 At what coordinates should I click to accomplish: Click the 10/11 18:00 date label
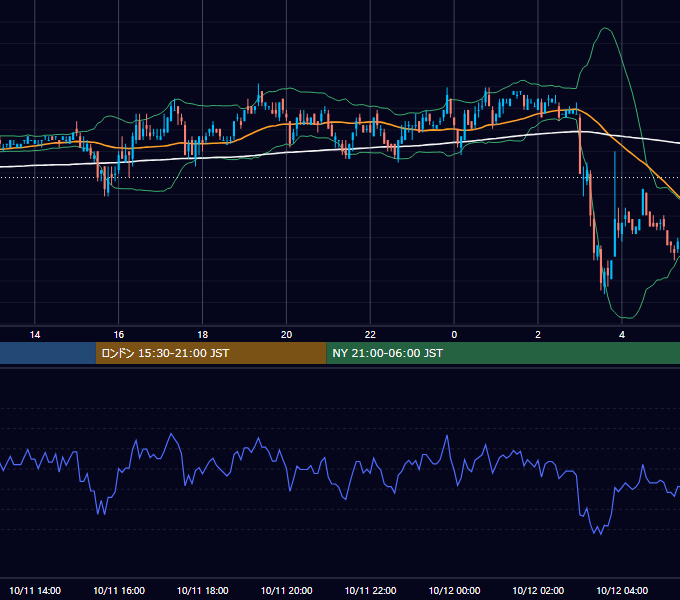203,590
